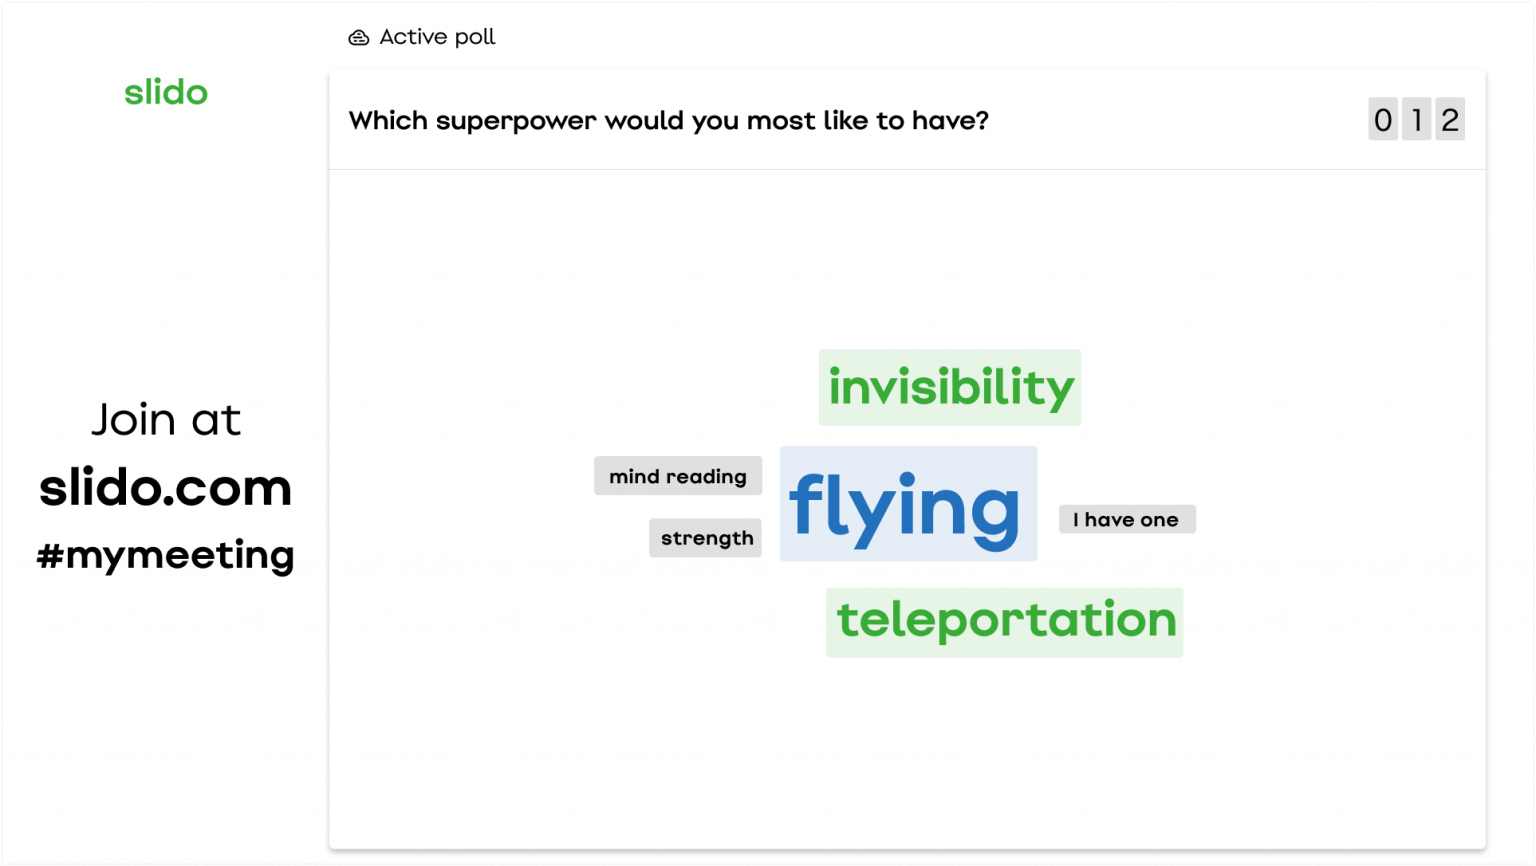This screenshot has height=866, width=1536.
Task: Click the 'strength' tag
Action: pyautogui.click(x=706, y=538)
